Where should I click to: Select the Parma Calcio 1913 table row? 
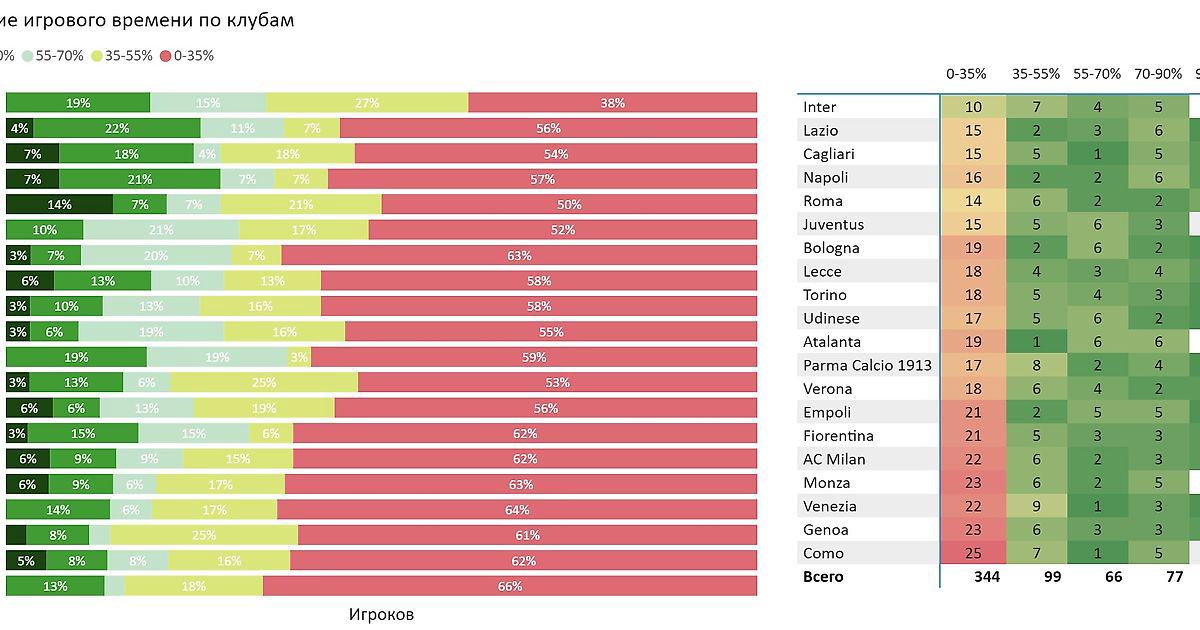(x=867, y=365)
